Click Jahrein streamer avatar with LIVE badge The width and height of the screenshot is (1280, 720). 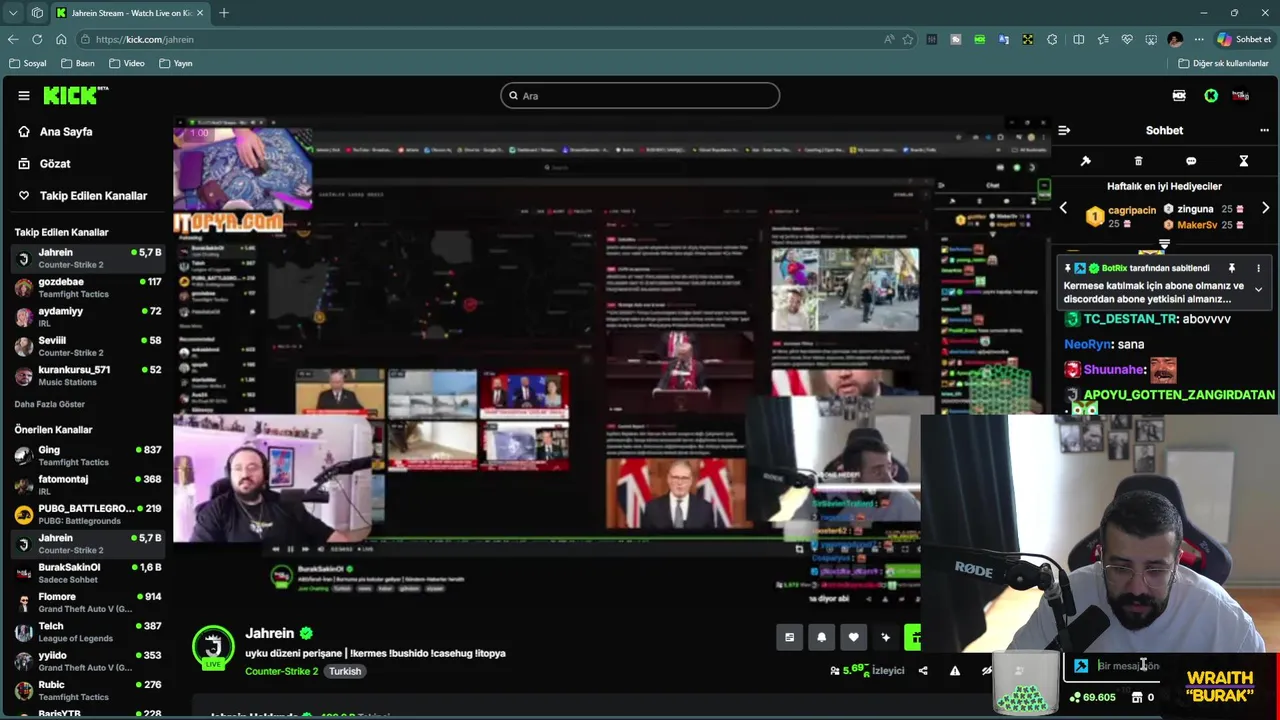coord(213,647)
